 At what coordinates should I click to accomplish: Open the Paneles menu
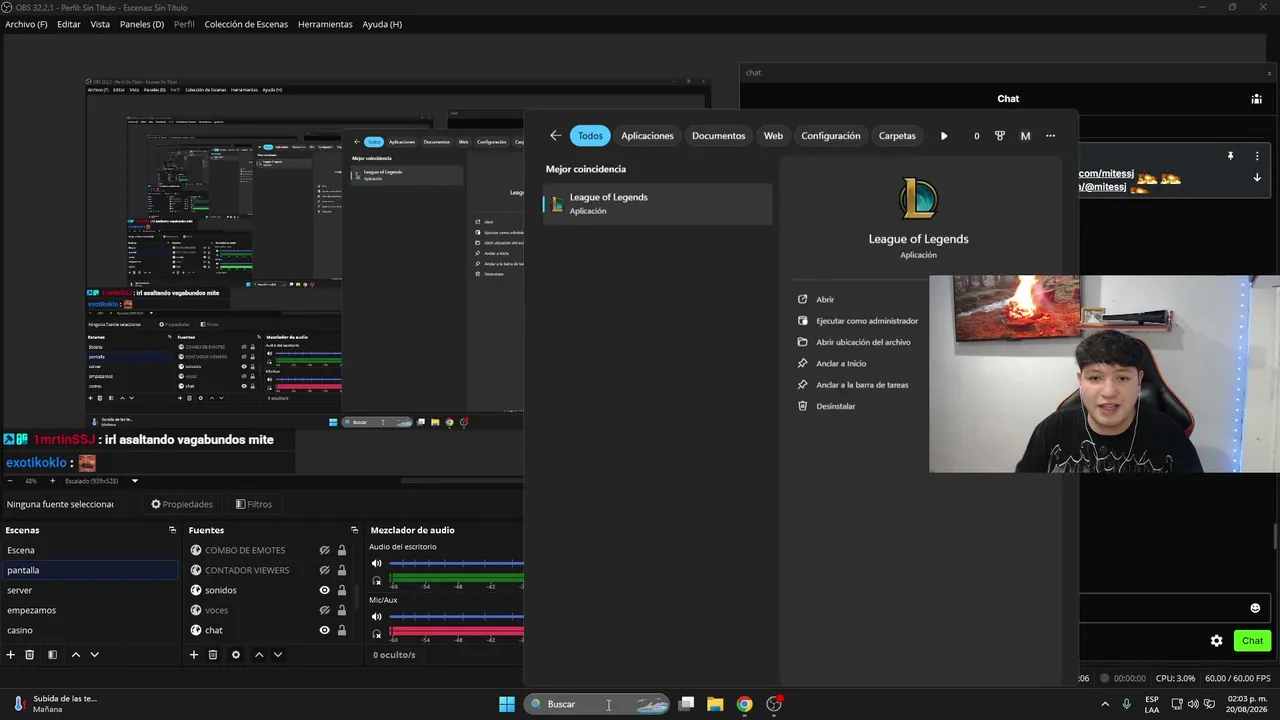(142, 24)
